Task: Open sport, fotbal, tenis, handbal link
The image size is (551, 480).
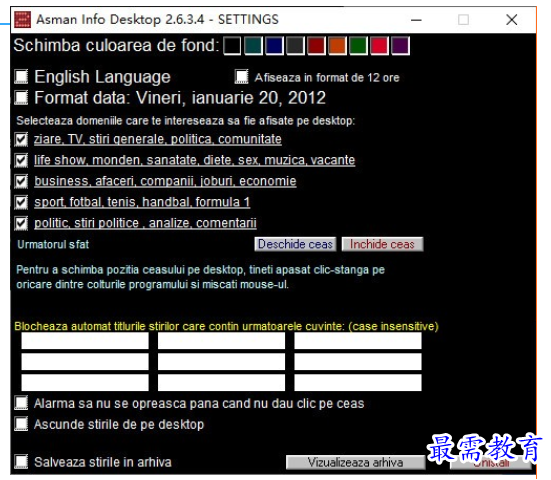Action: click(142, 202)
